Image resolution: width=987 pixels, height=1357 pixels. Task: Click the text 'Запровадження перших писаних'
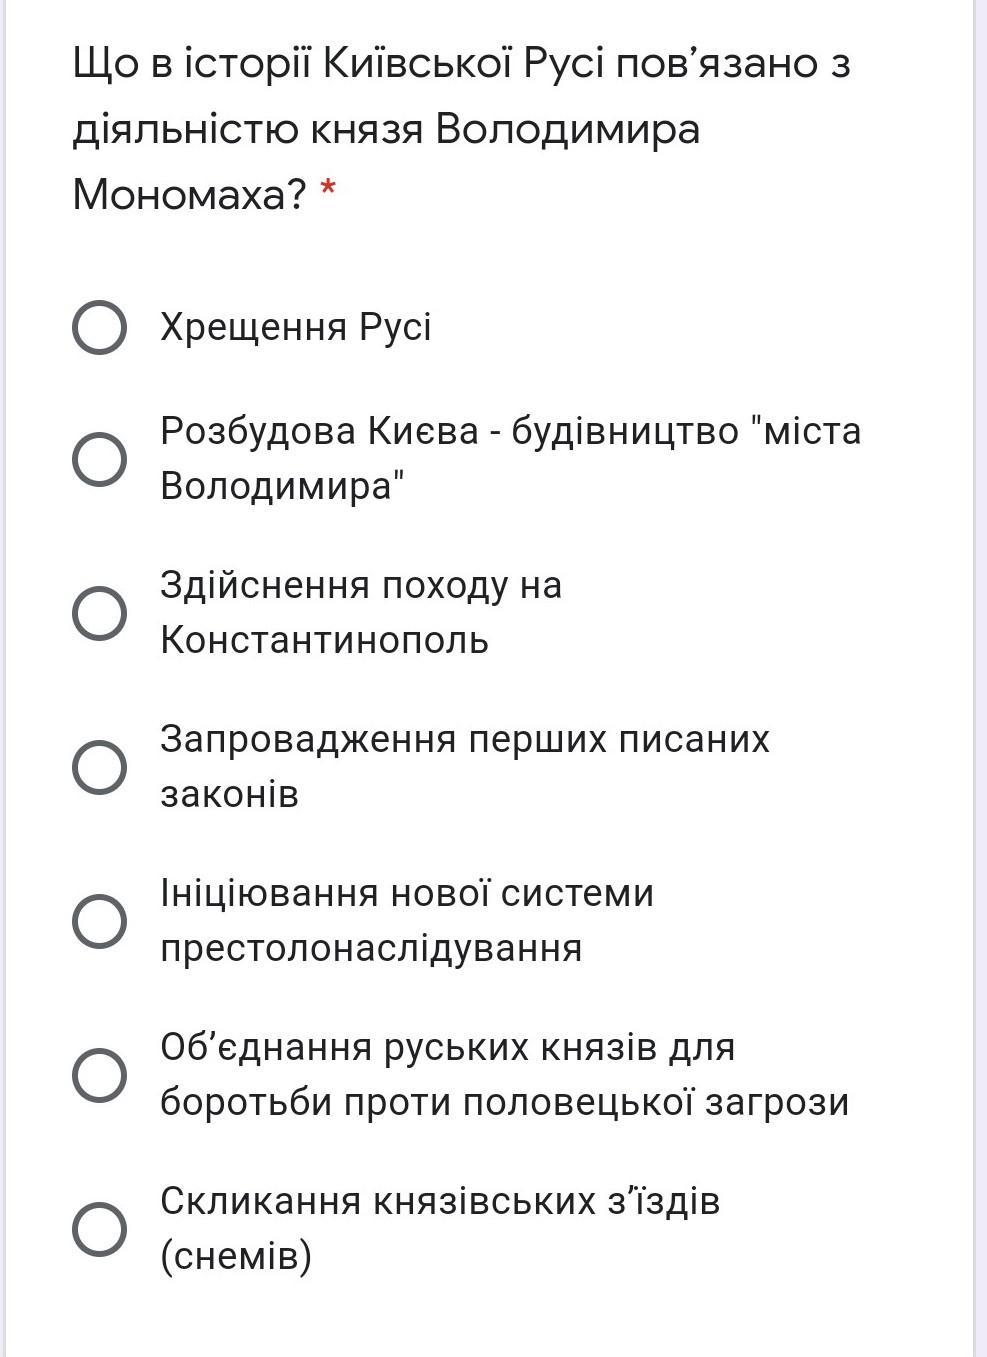465,739
